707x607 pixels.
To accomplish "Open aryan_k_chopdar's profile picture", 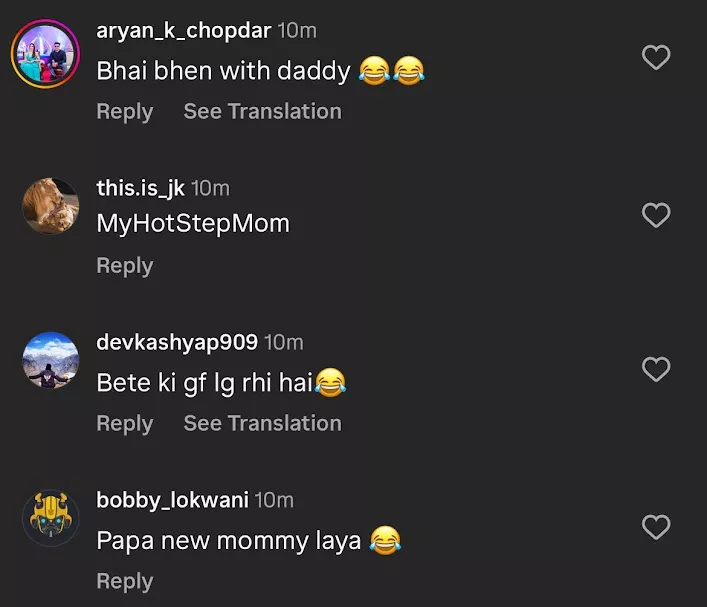I will pos(45,54).
